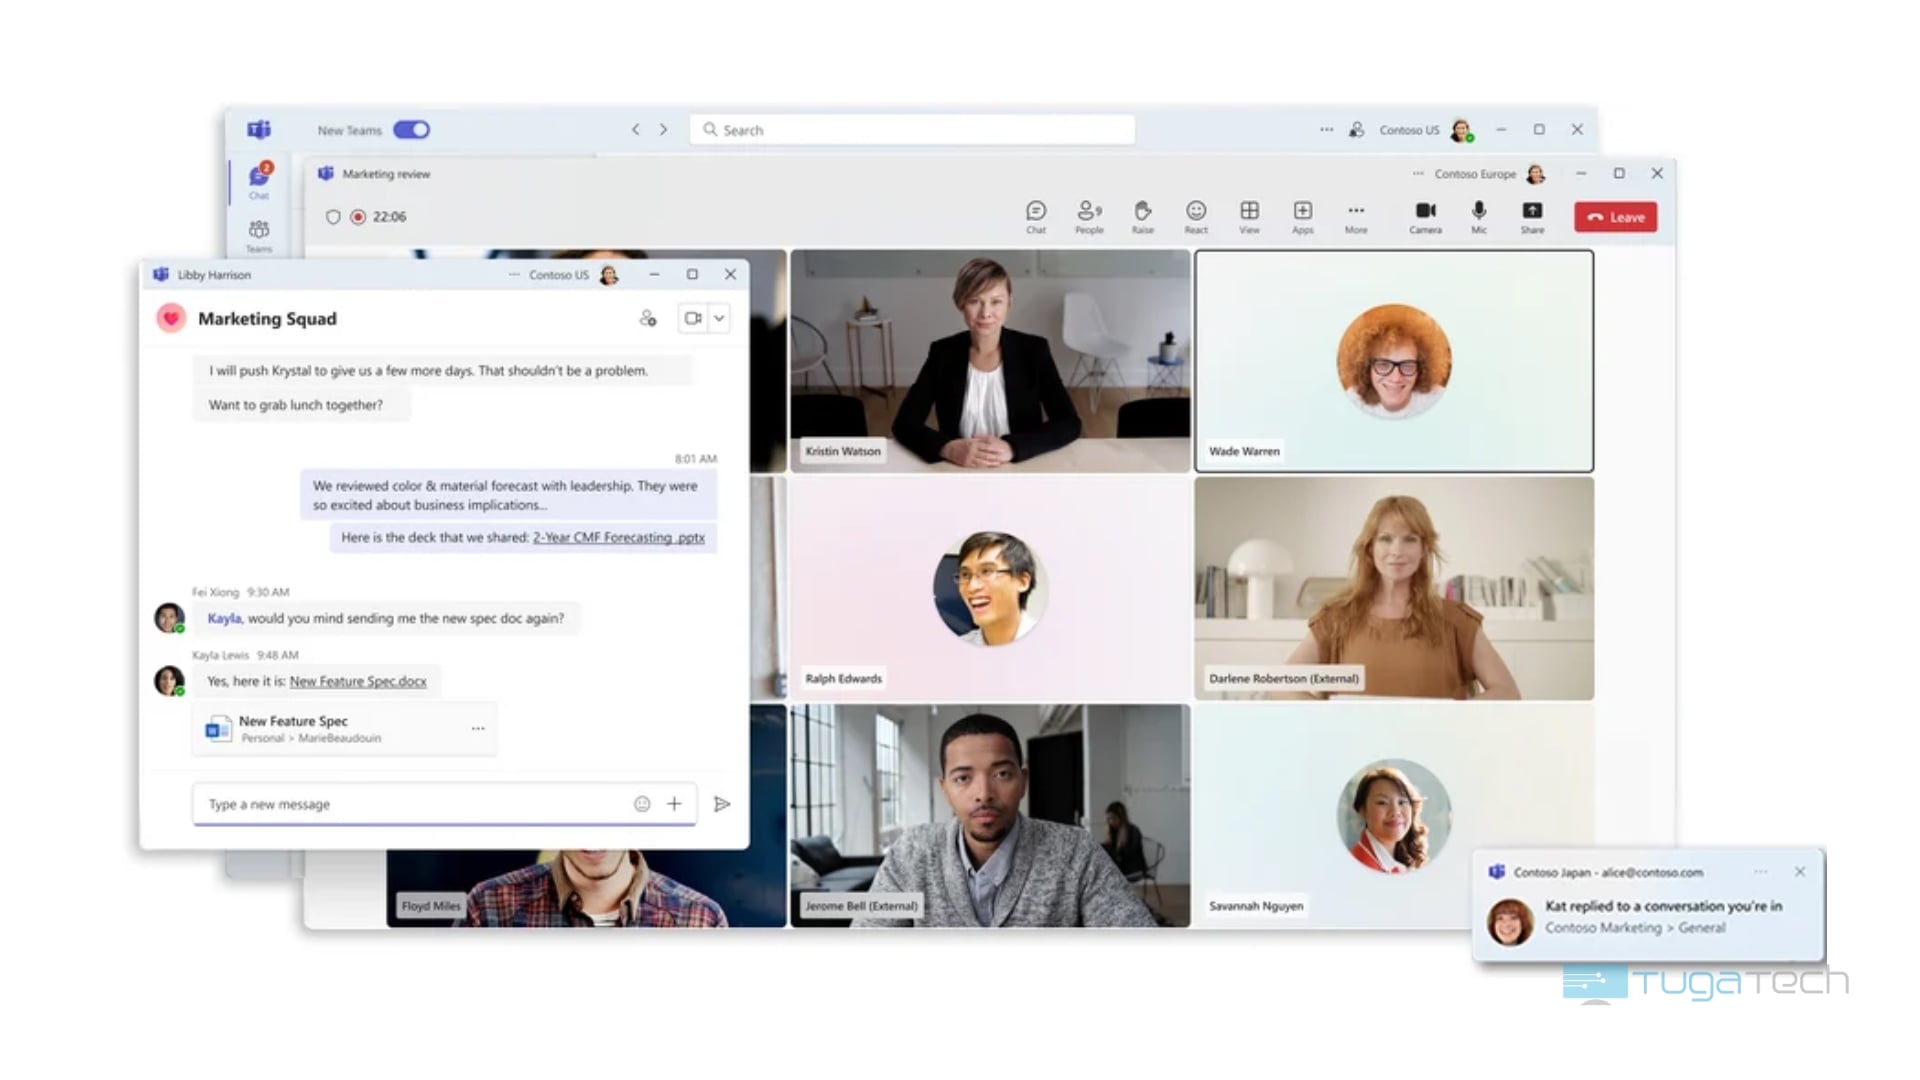Viewport: 1920px width, 1080px height.
Task: Click the Search box in main Teams window
Action: pyautogui.click(x=912, y=130)
